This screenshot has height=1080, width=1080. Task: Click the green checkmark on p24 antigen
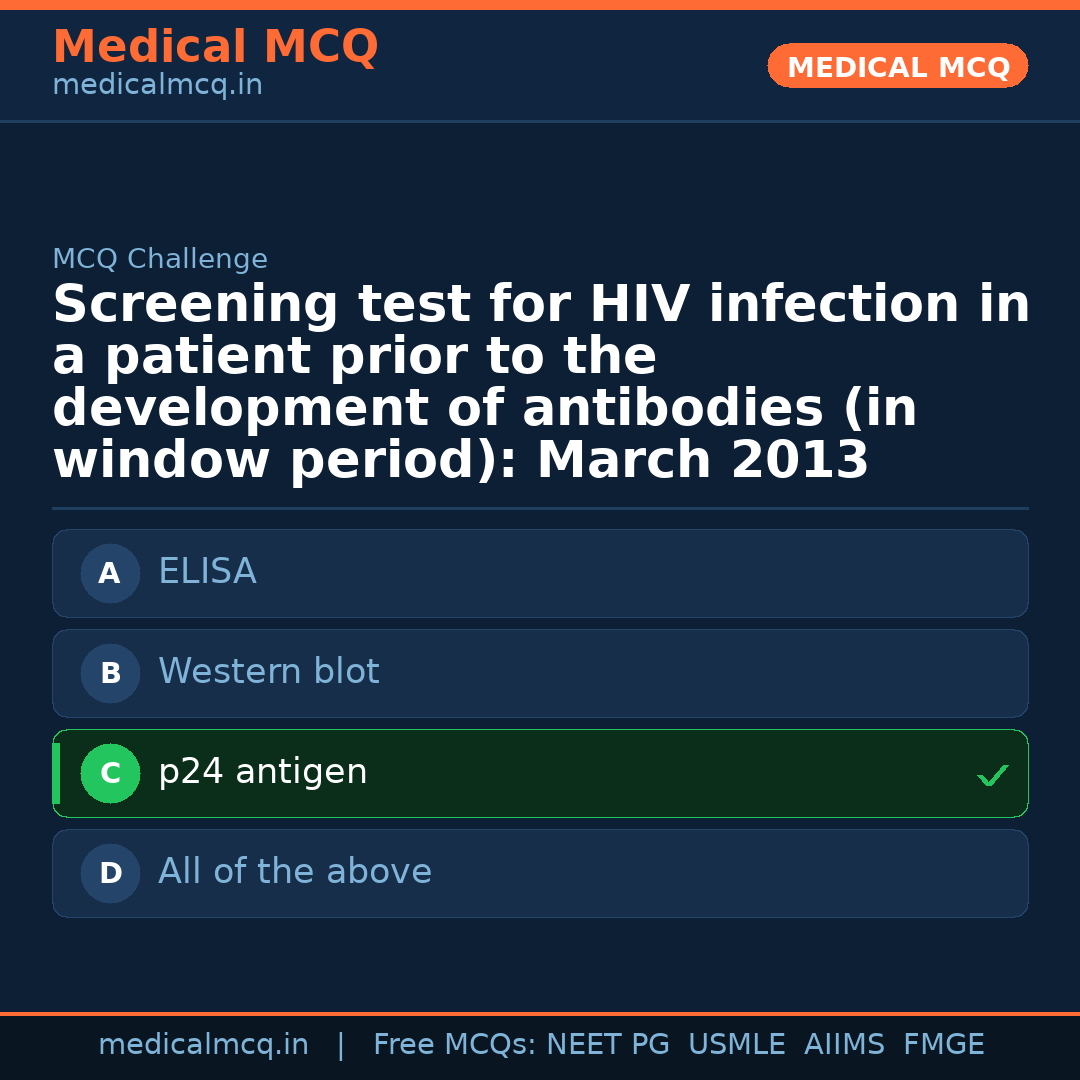pos(992,775)
